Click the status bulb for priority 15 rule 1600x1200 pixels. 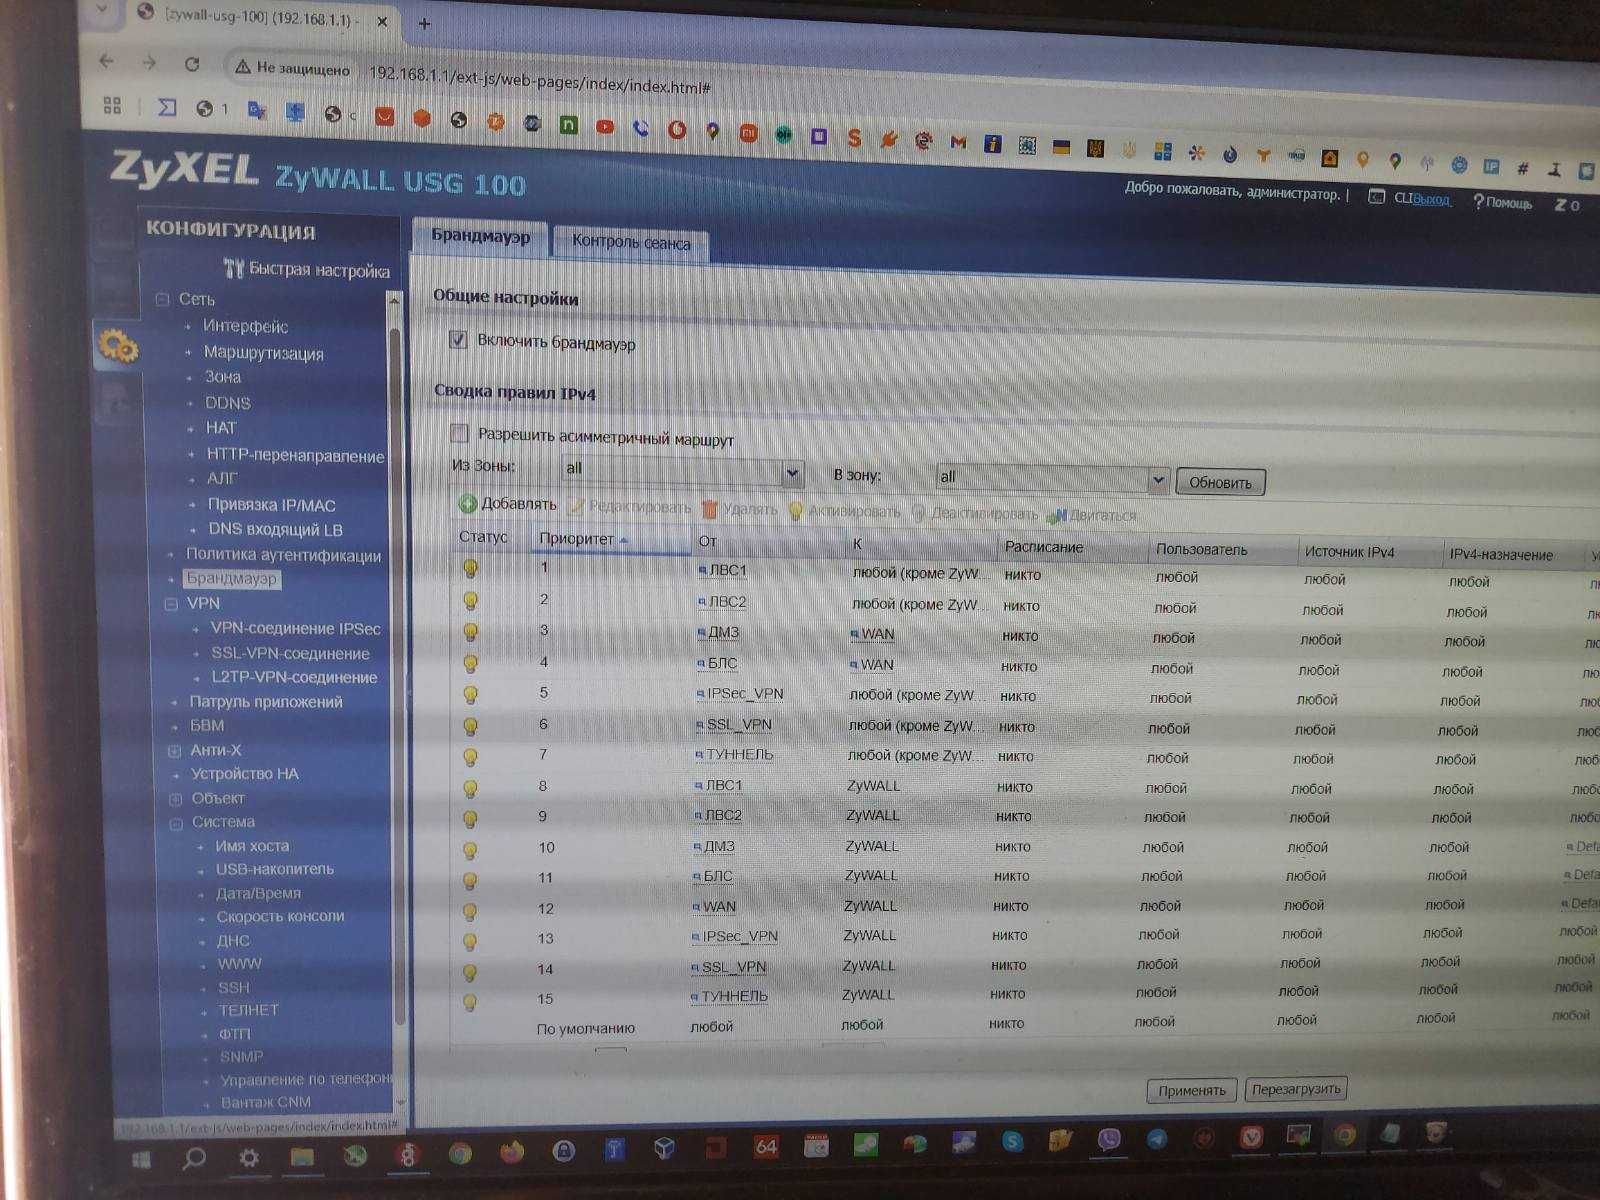(x=469, y=1001)
